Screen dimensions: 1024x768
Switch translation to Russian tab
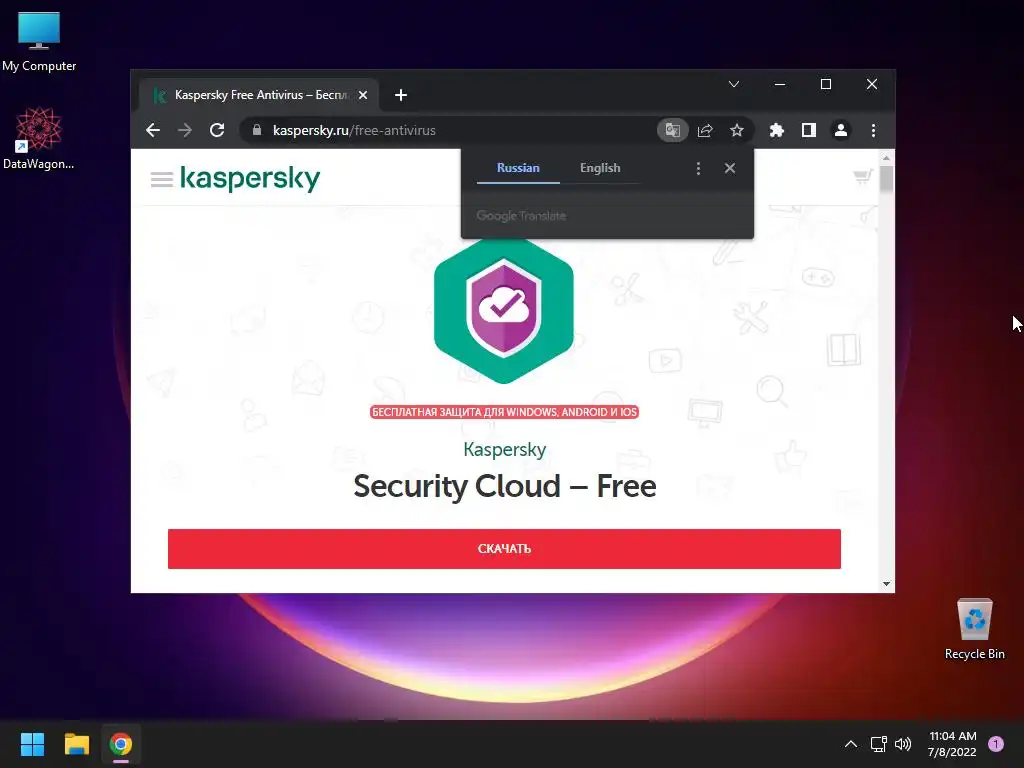pos(518,168)
